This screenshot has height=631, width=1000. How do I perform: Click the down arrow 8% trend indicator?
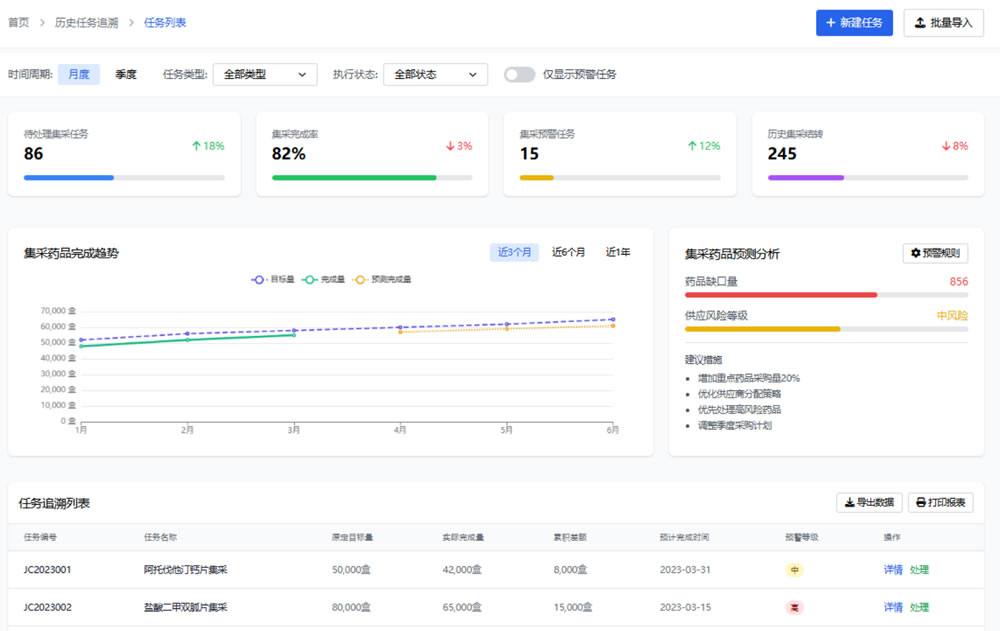click(x=955, y=146)
